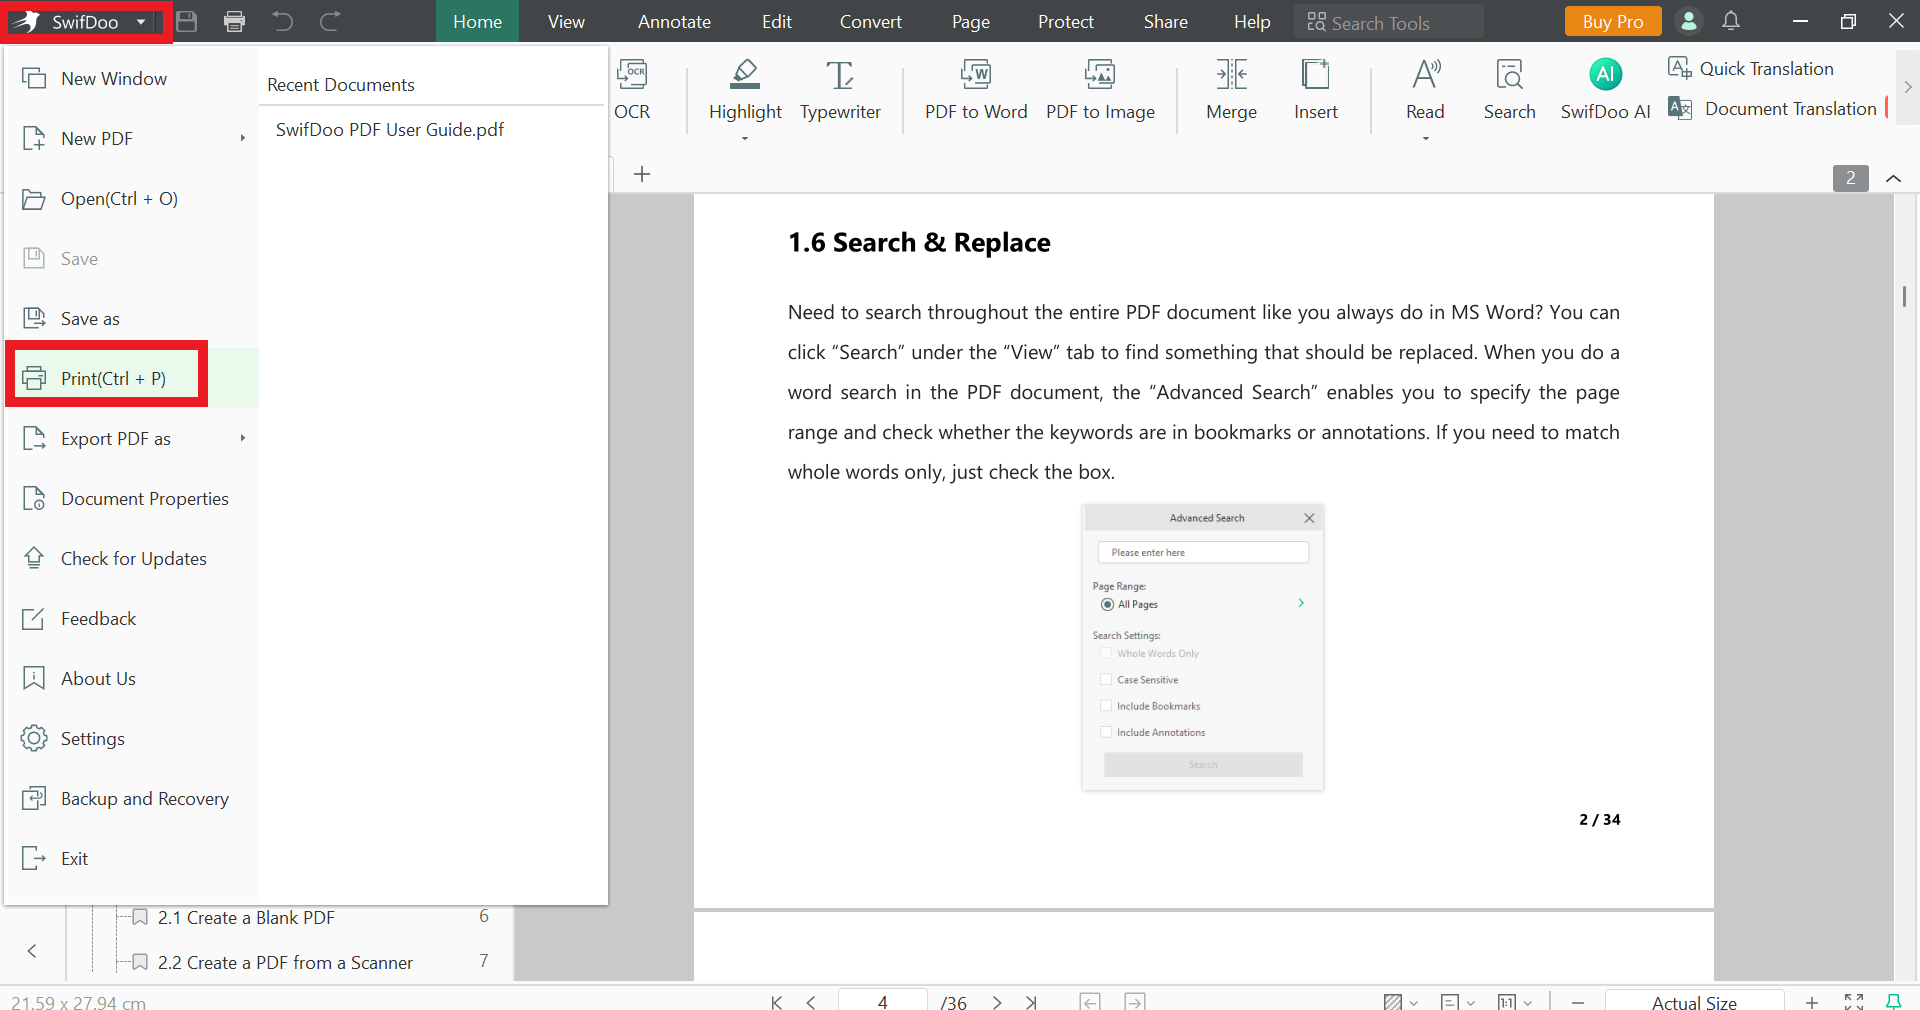1920x1010 pixels.
Task: Click the page number field showing 4
Action: click(x=882, y=1001)
